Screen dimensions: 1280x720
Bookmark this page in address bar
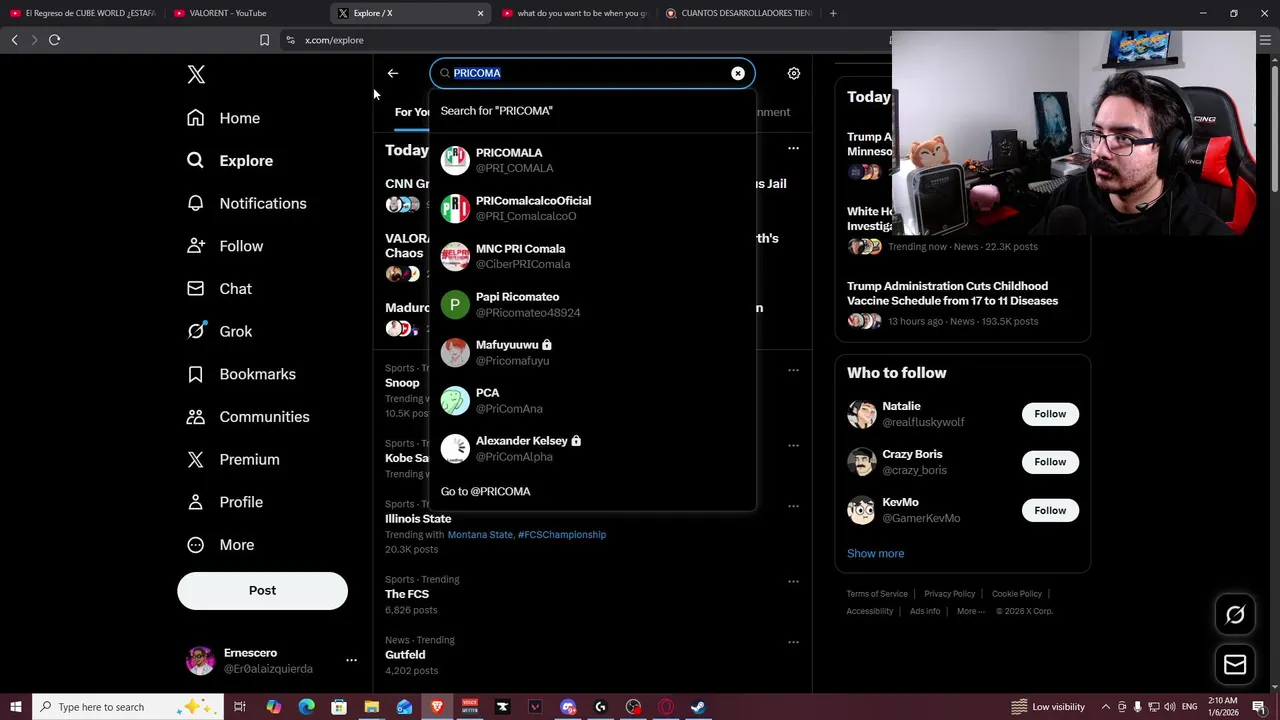264,40
